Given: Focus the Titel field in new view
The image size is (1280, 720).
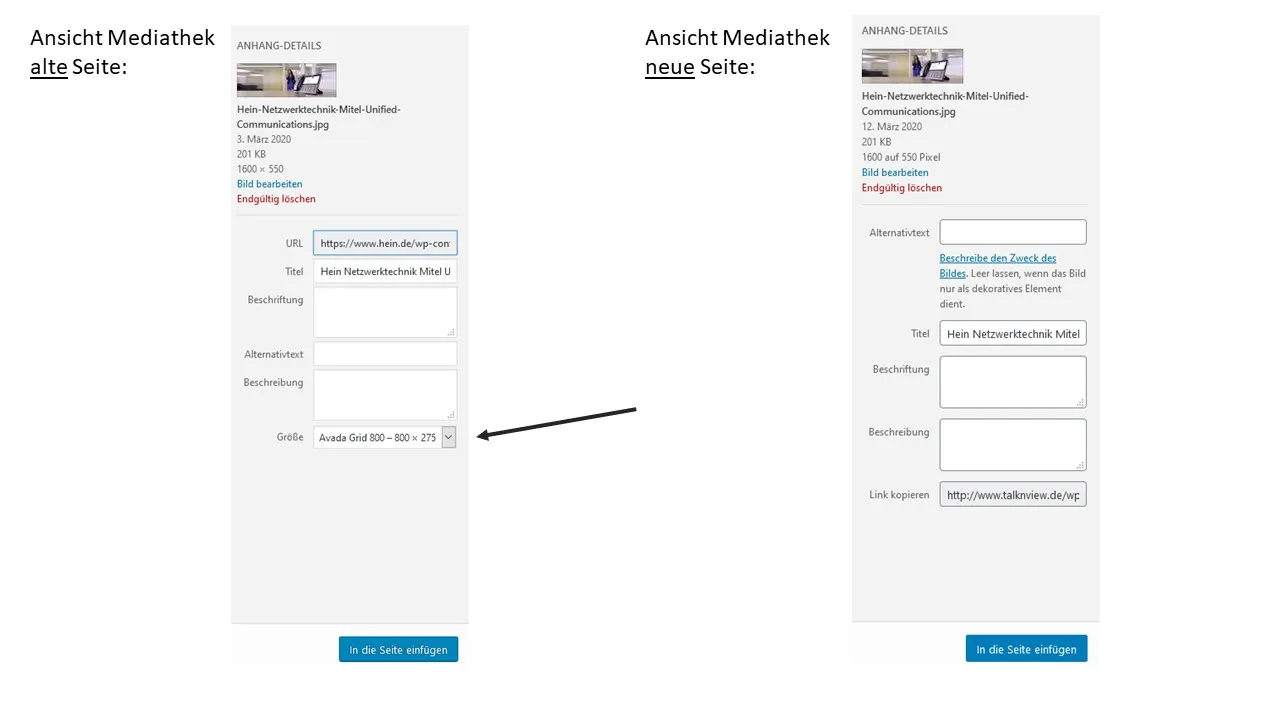Looking at the screenshot, I should [1013, 333].
